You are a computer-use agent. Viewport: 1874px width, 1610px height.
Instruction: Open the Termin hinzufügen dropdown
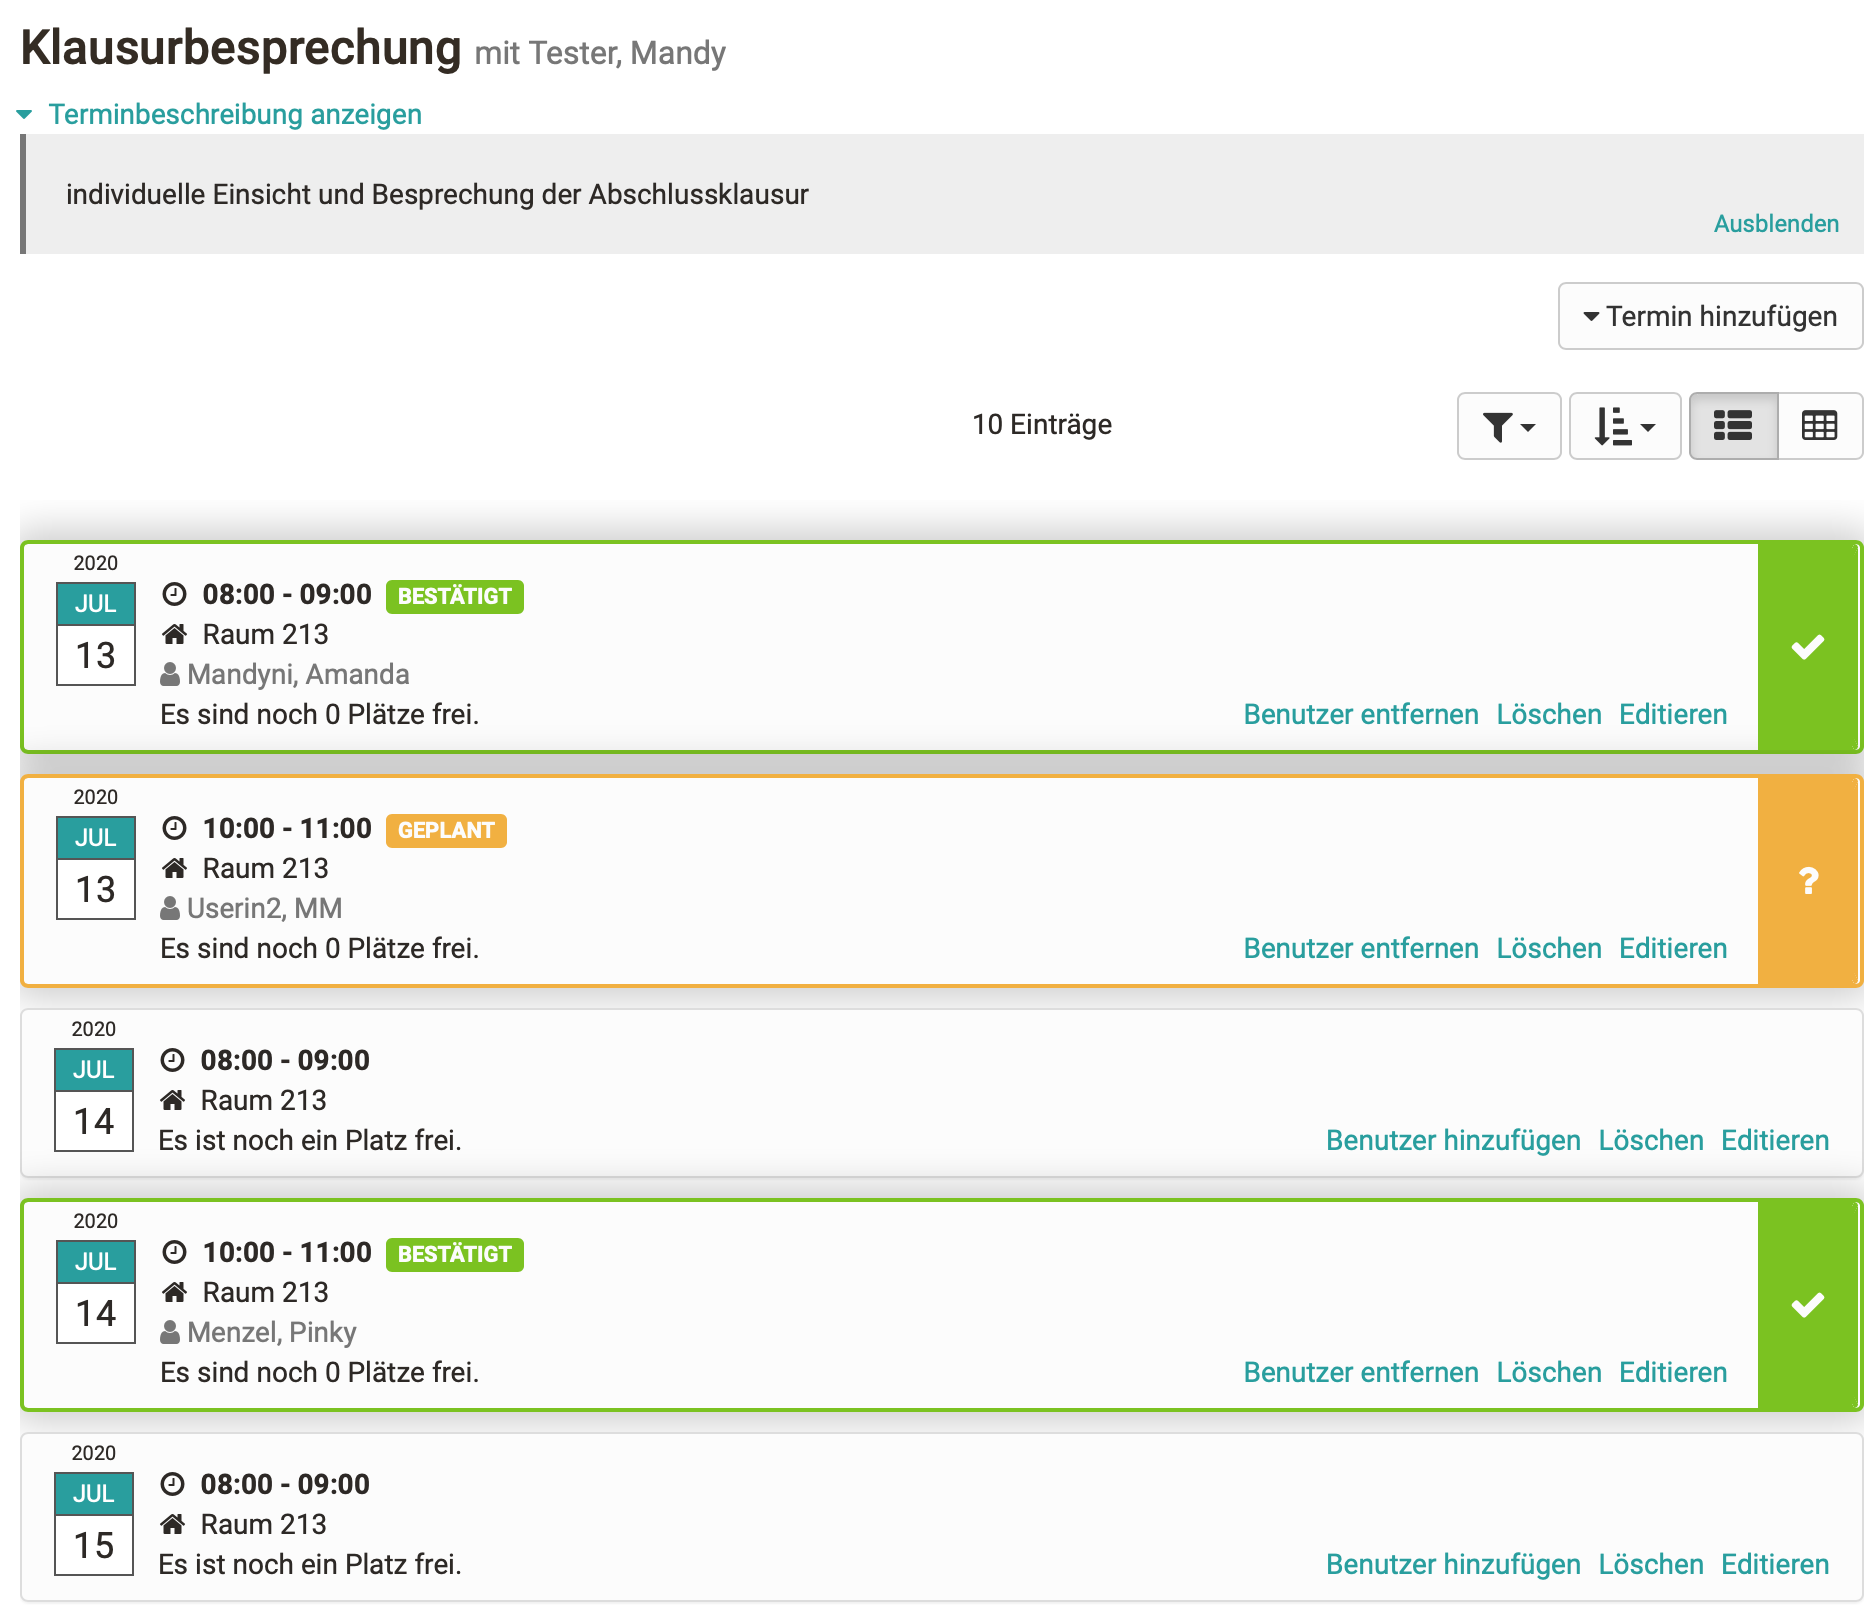coord(1710,316)
